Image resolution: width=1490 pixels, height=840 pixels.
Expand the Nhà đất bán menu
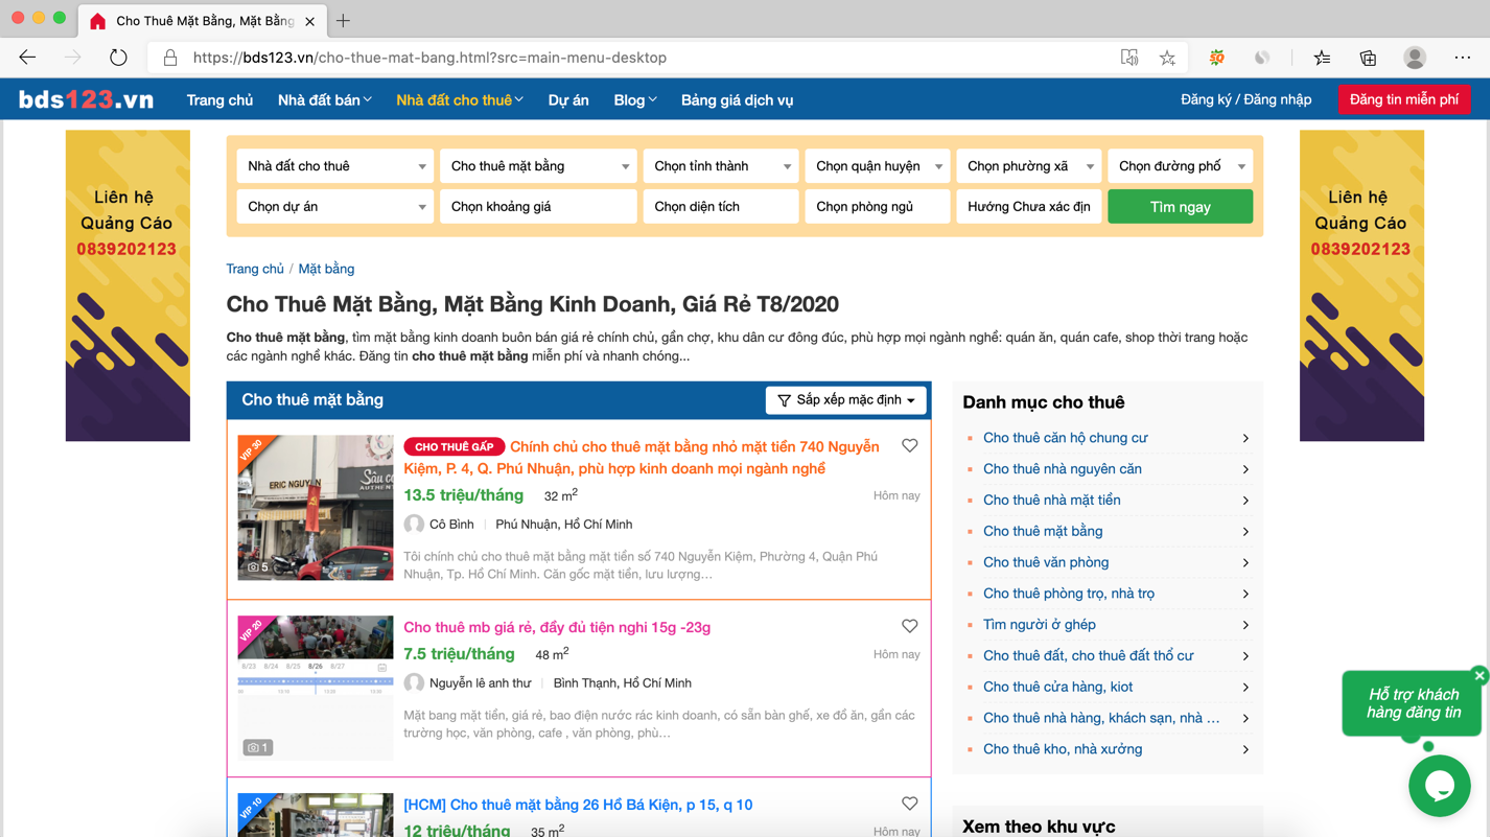[325, 100]
